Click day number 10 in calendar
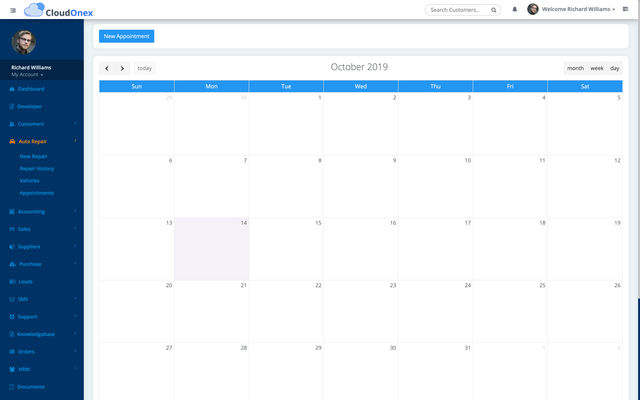This screenshot has height=400, width=640. point(468,160)
